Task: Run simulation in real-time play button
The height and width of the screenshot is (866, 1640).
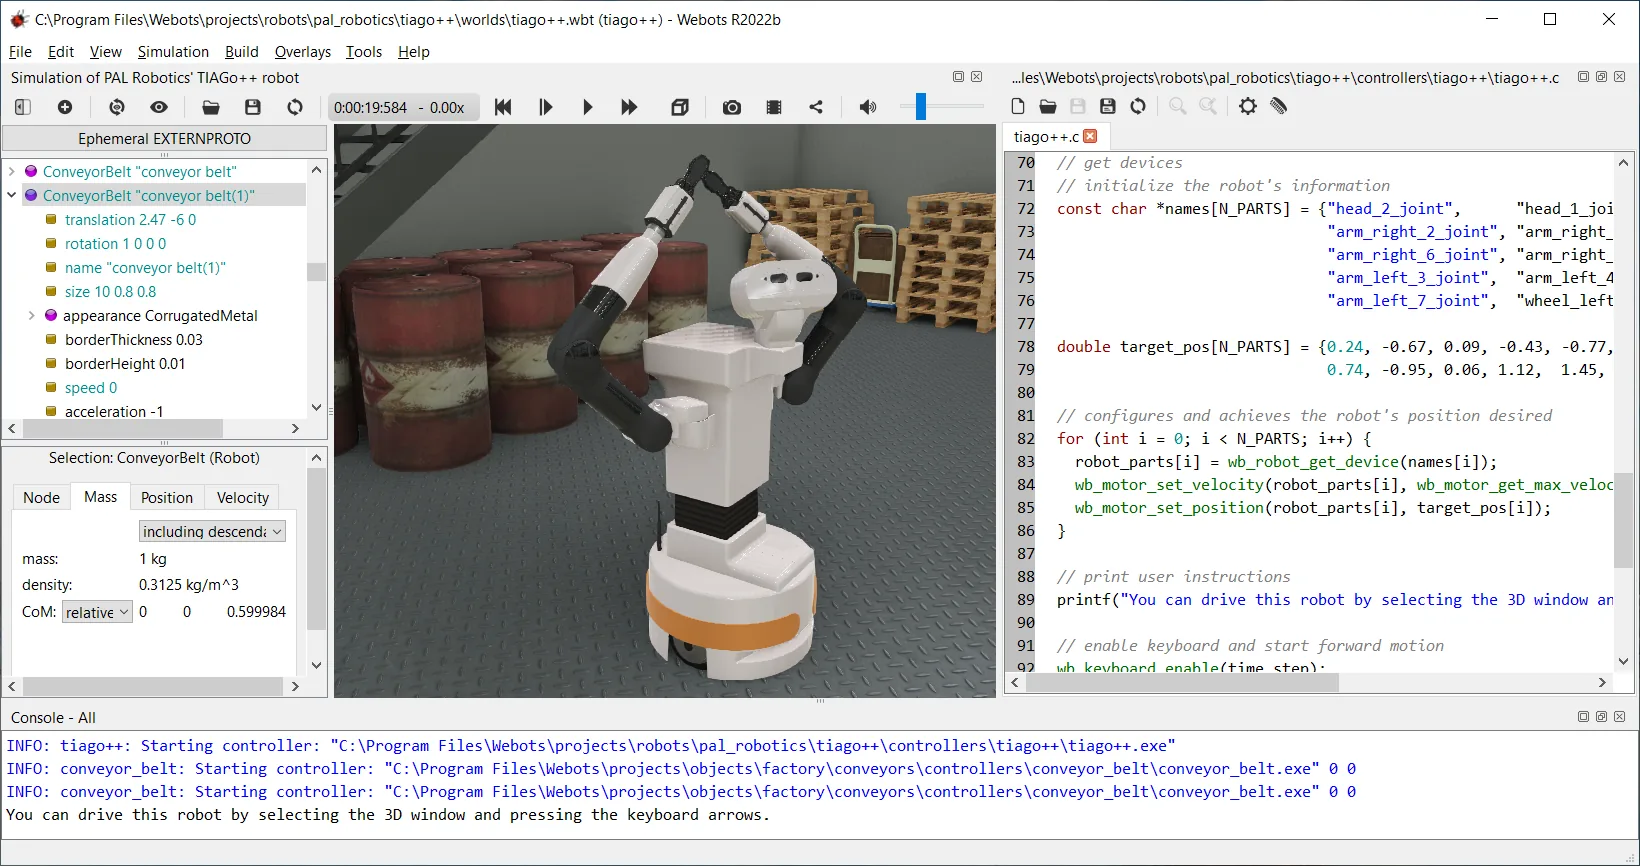Action: tap(587, 107)
